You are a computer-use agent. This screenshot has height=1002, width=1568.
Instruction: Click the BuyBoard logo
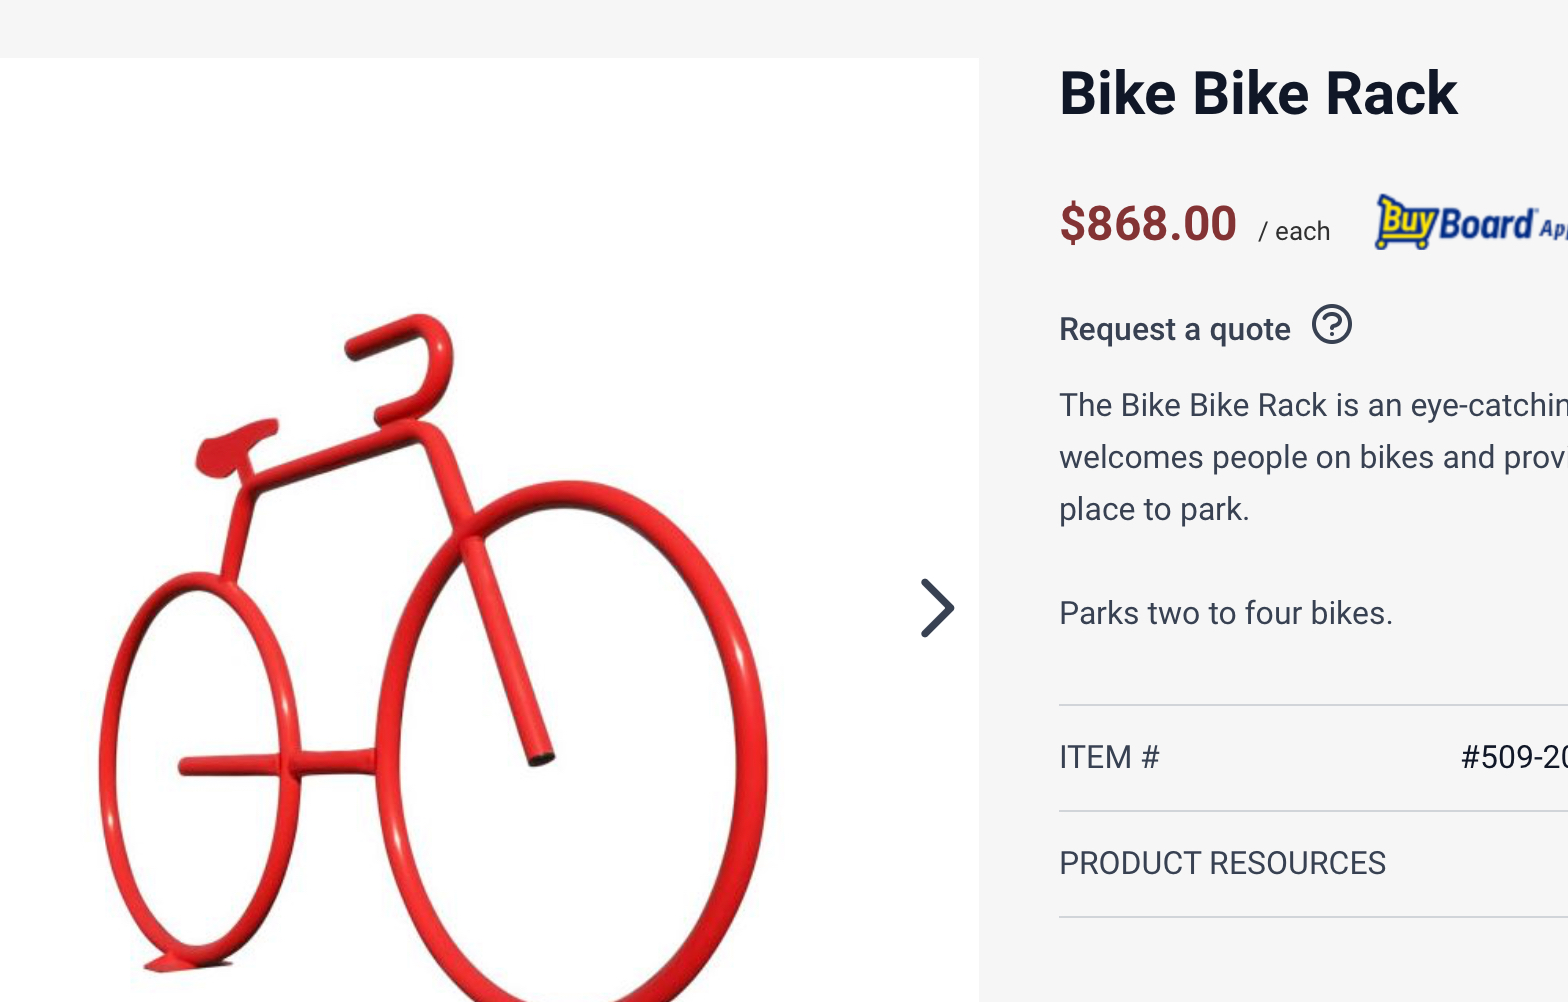coord(1470,221)
